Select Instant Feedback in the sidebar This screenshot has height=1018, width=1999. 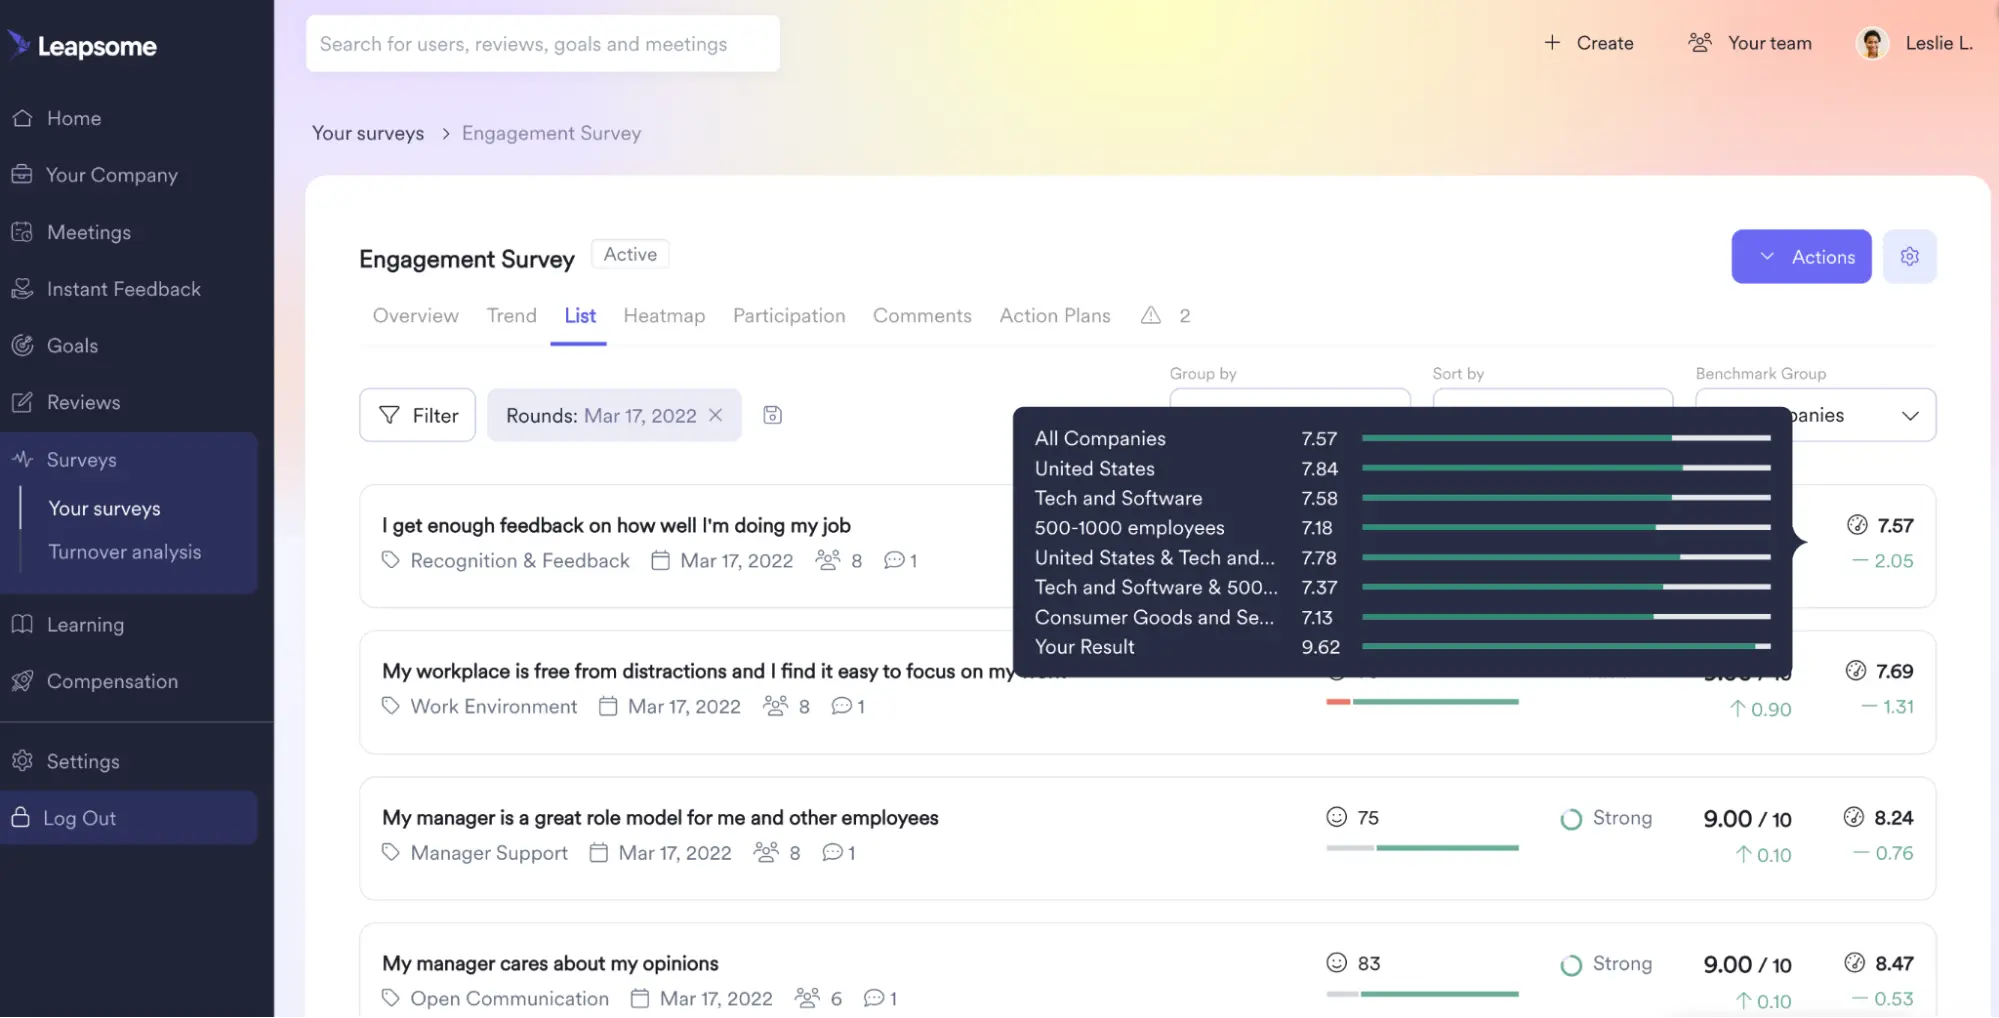(x=124, y=289)
